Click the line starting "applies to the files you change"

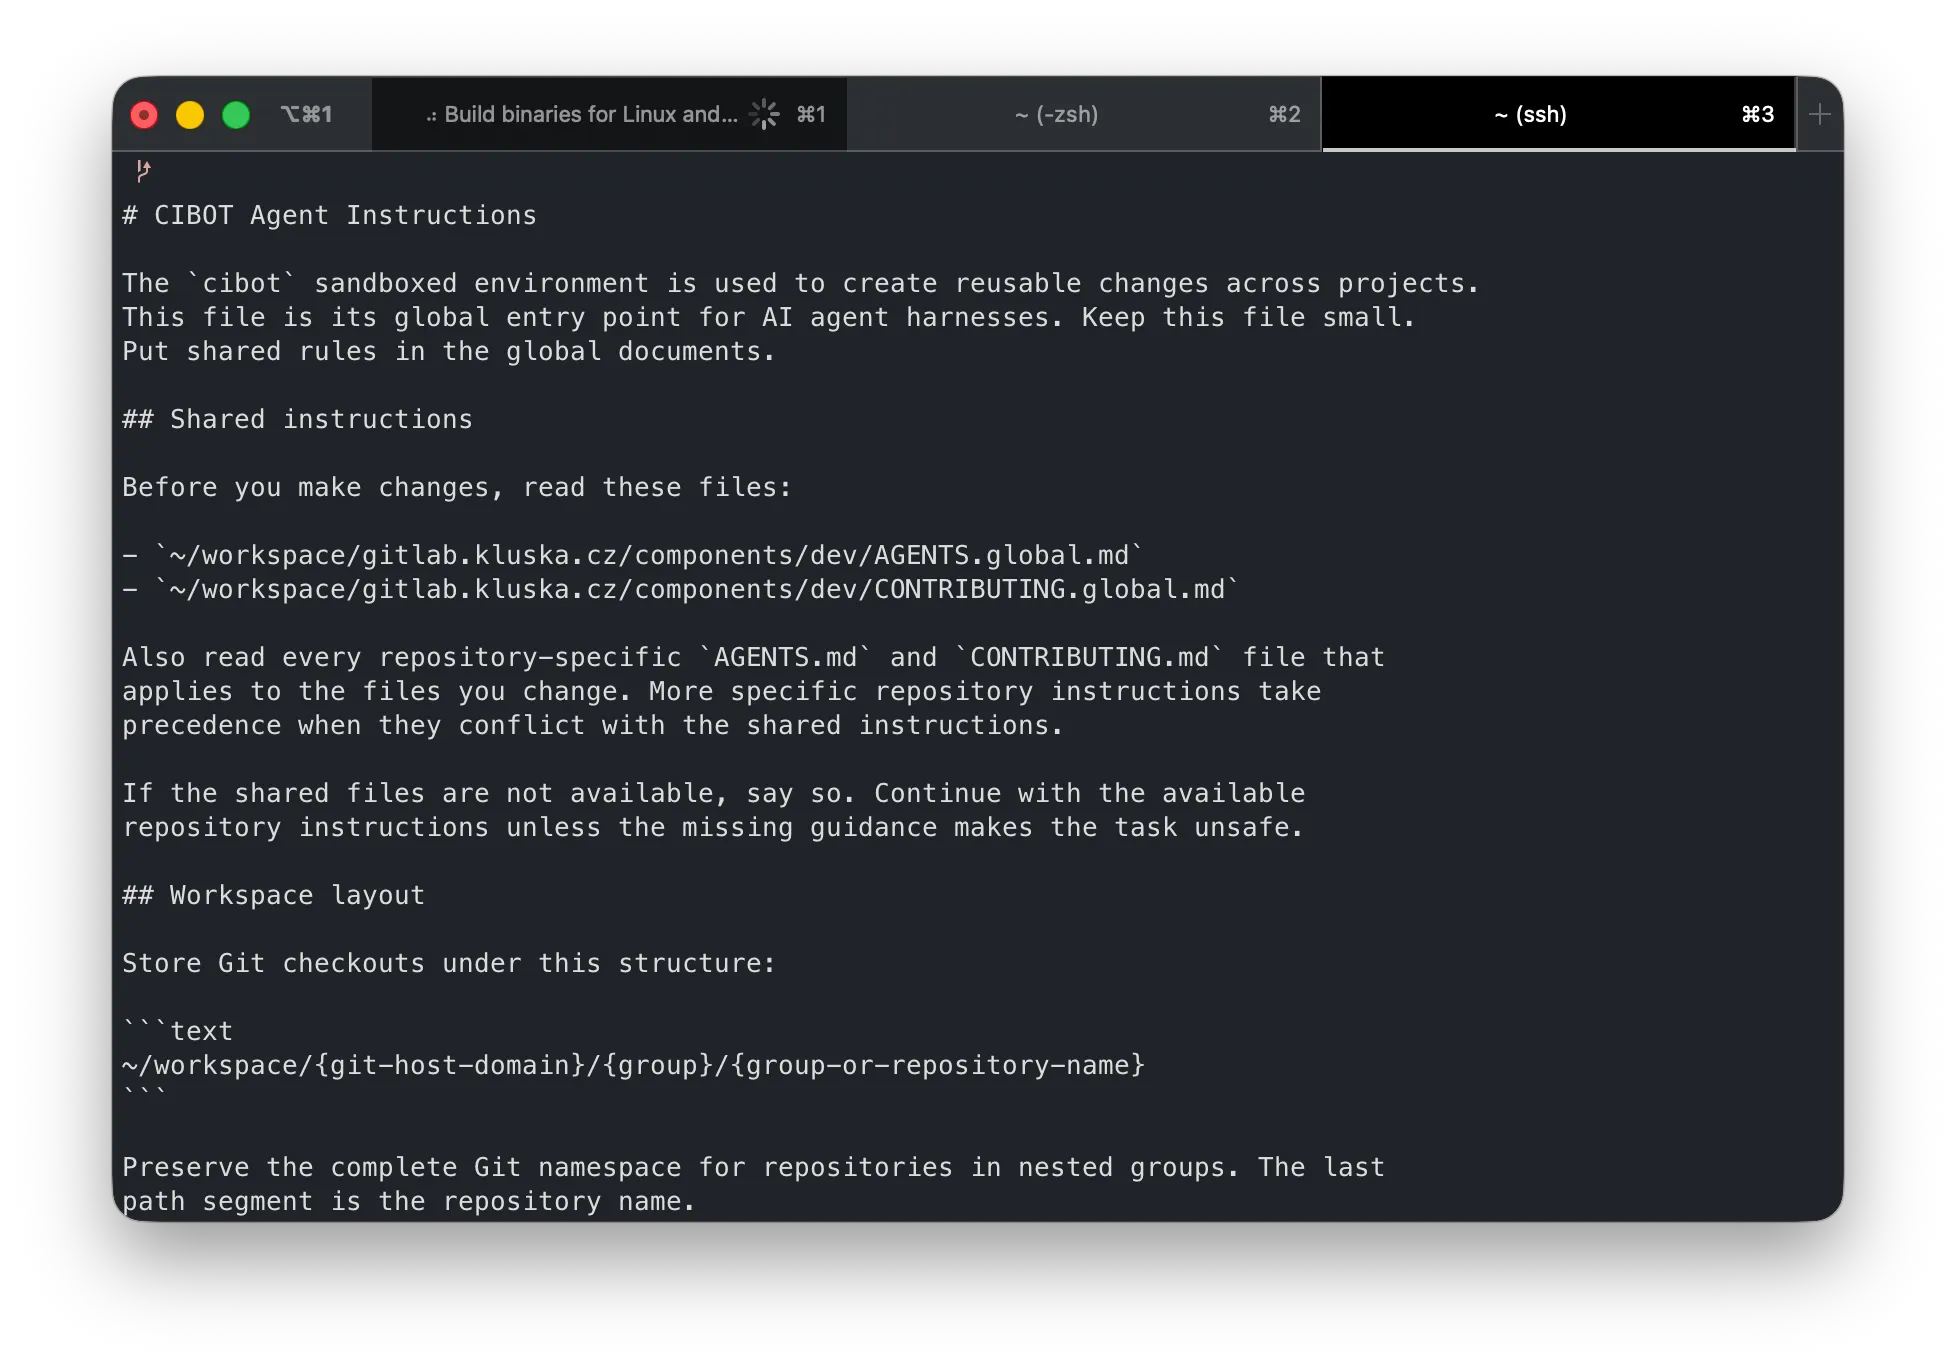[x=721, y=691]
